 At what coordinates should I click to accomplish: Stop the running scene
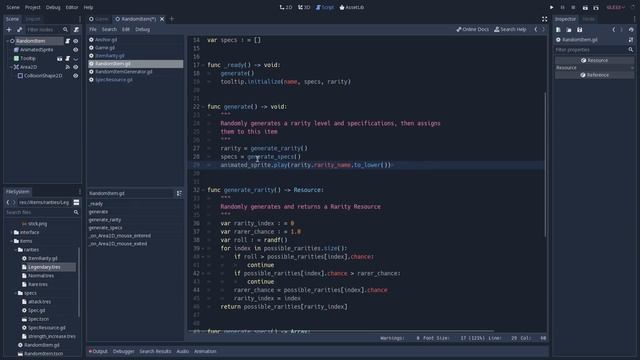coord(573,7)
